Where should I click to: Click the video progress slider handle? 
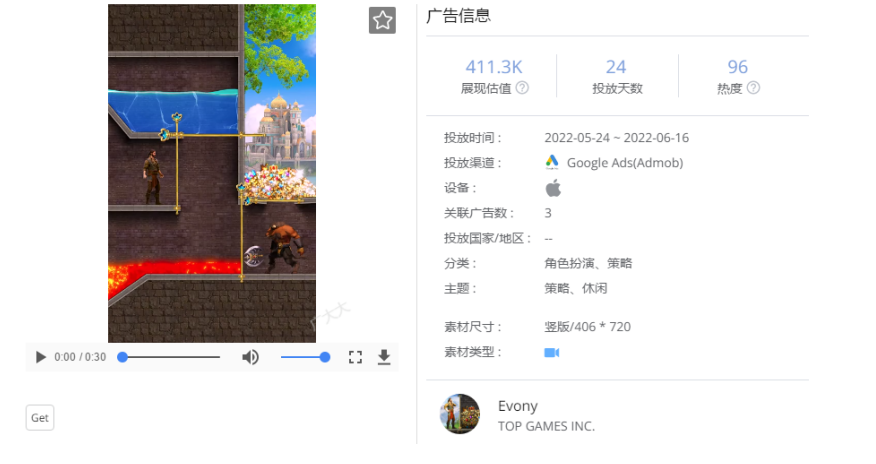(122, 357)
